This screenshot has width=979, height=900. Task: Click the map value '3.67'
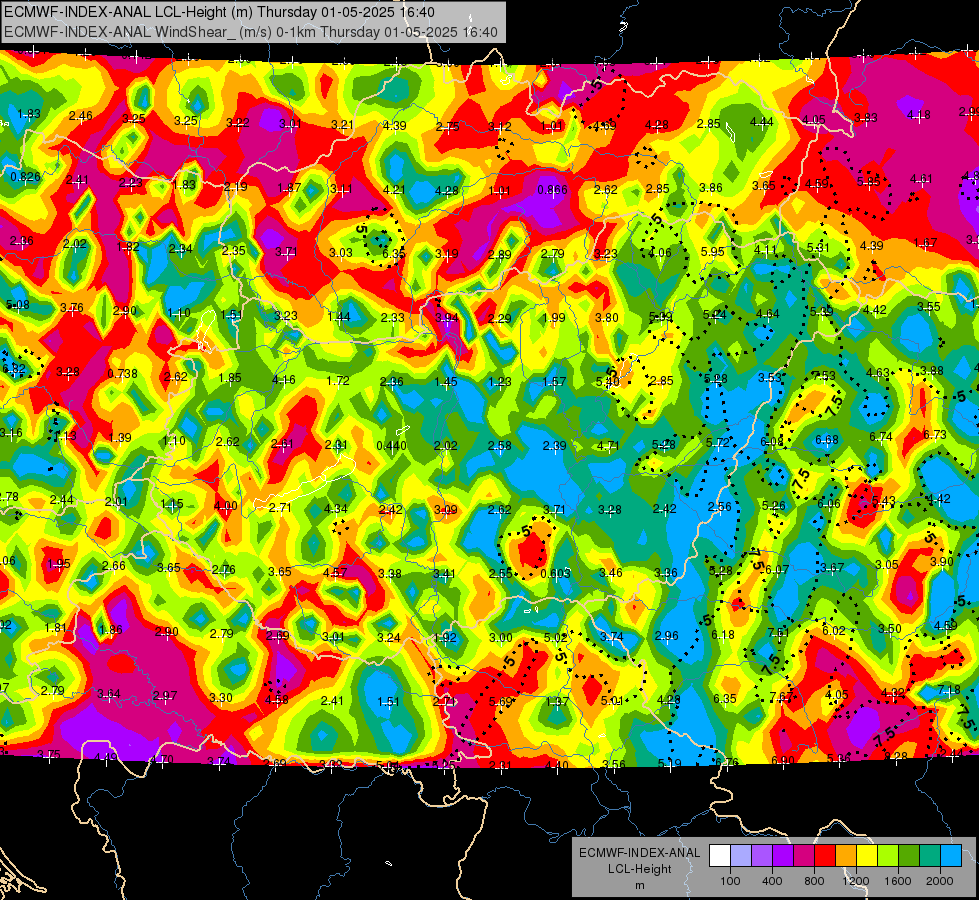tap(832, 567)
